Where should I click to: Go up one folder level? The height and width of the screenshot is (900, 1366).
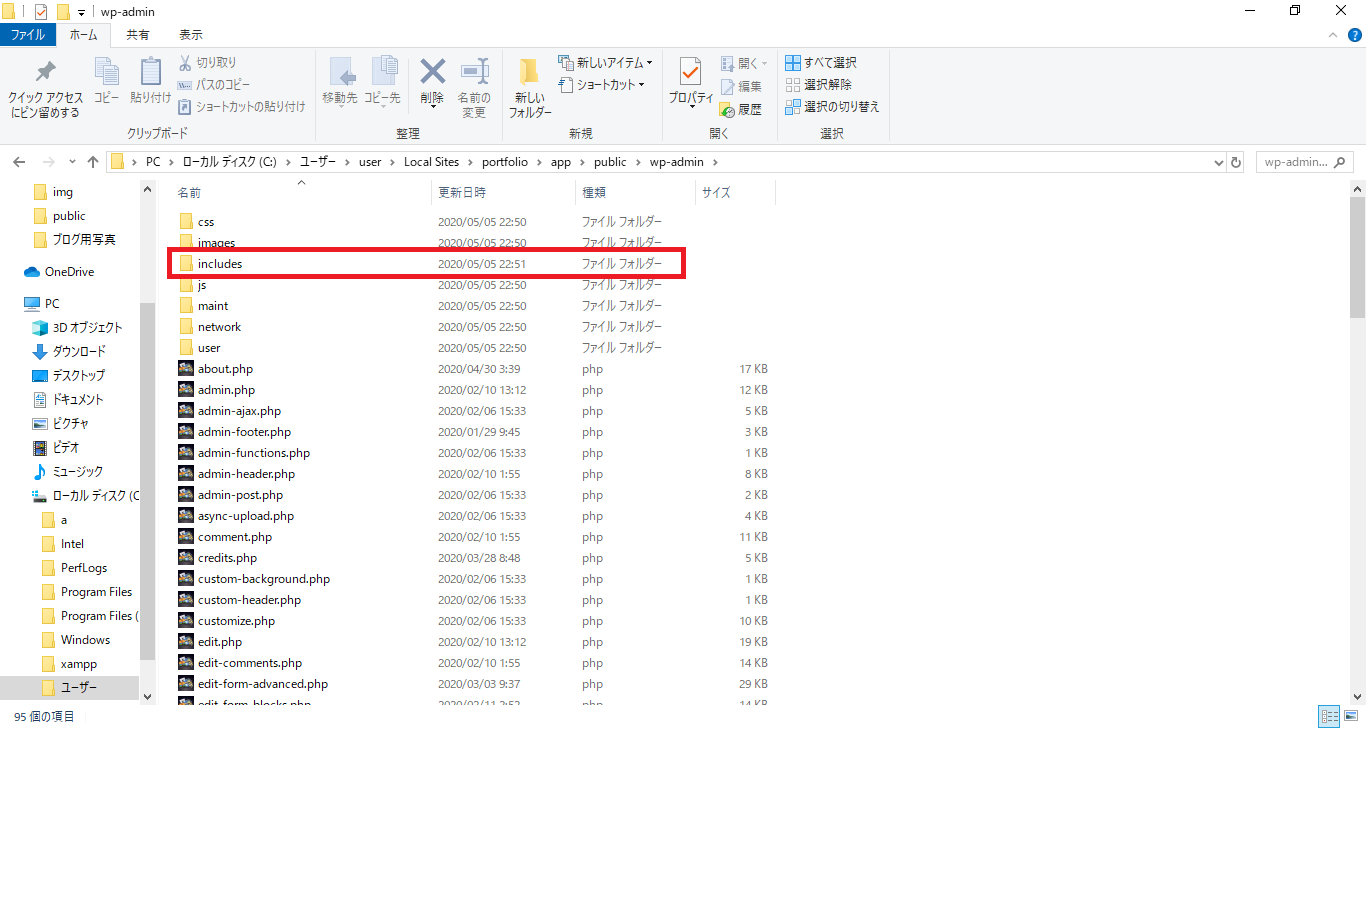point(93,162)
